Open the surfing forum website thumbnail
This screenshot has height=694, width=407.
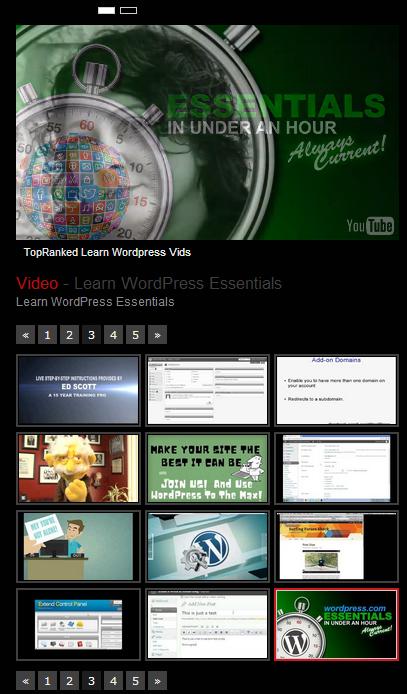click(x=336, y=546)
